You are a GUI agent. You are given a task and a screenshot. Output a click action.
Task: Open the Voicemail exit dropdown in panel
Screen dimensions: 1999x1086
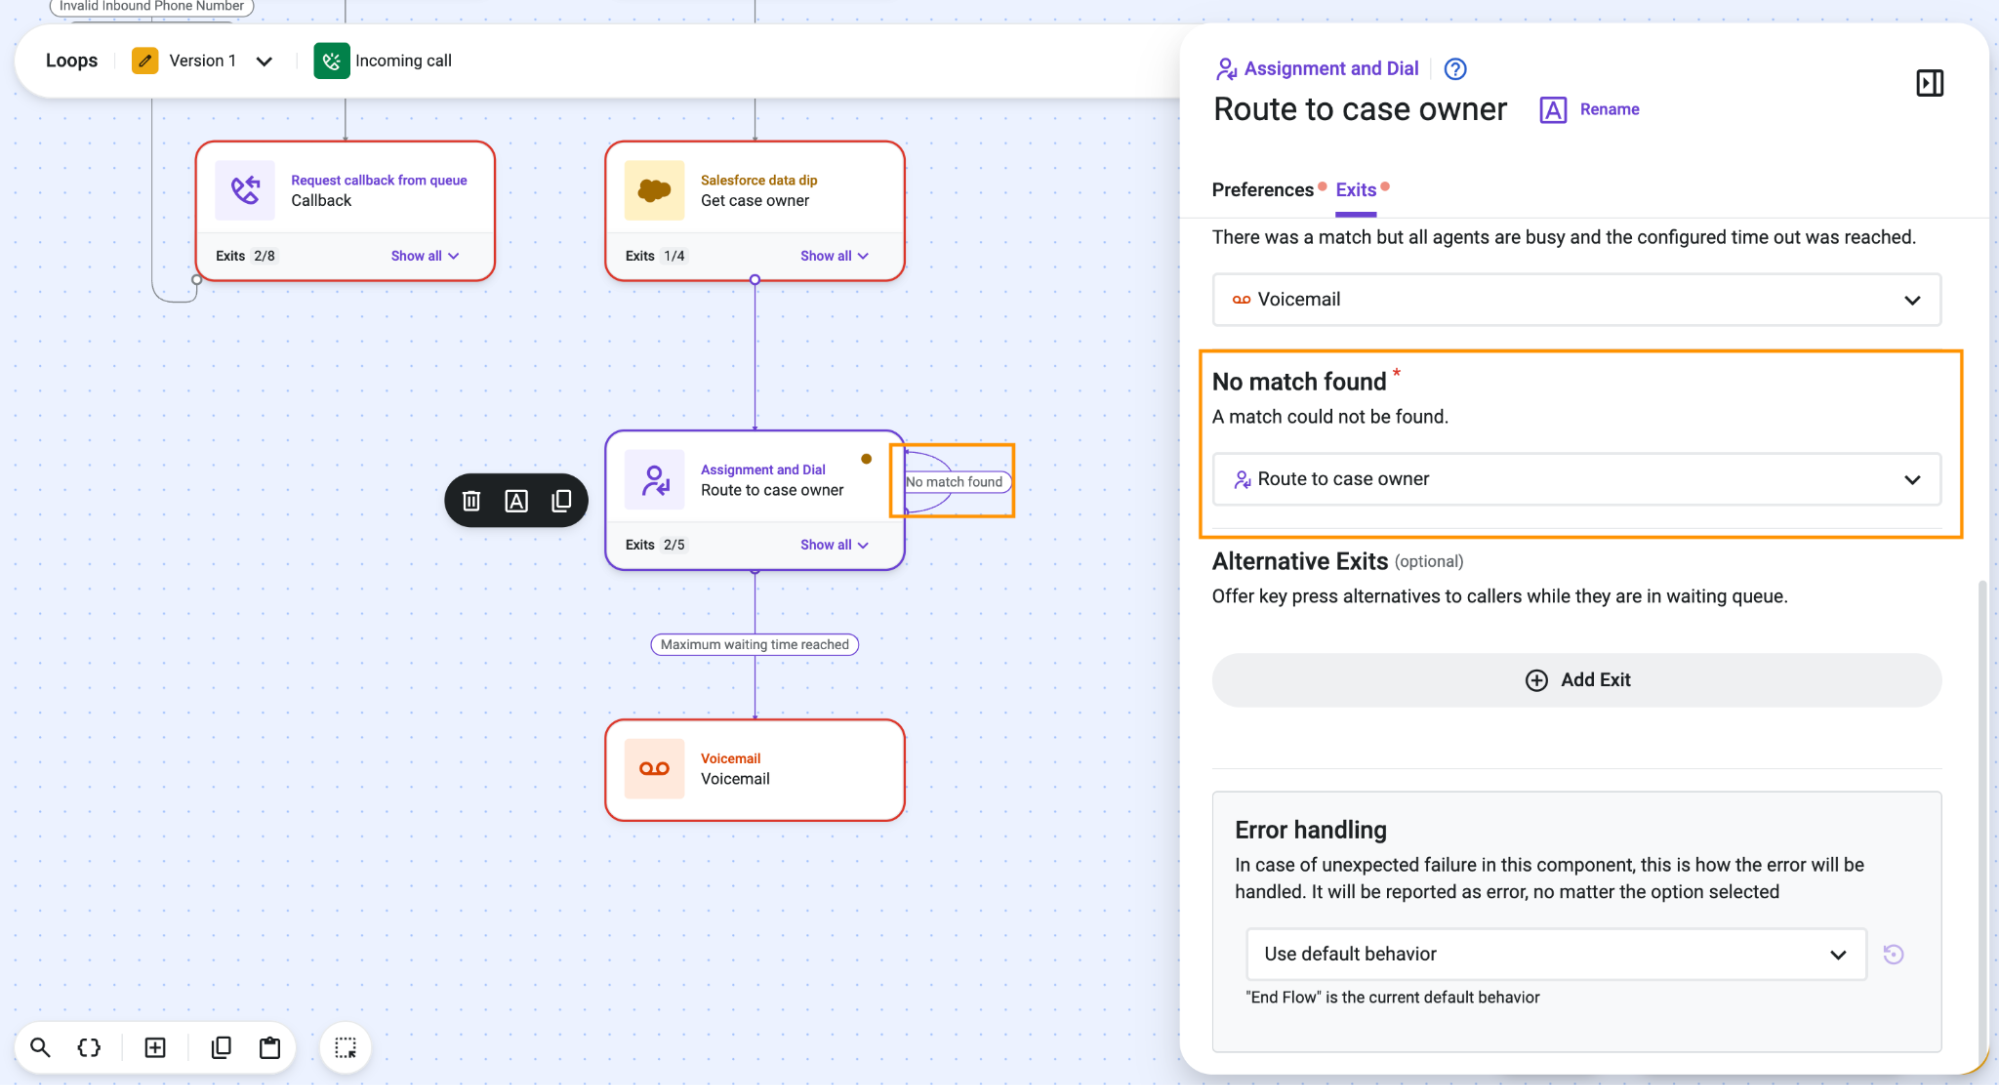[x=1576, y=299]
